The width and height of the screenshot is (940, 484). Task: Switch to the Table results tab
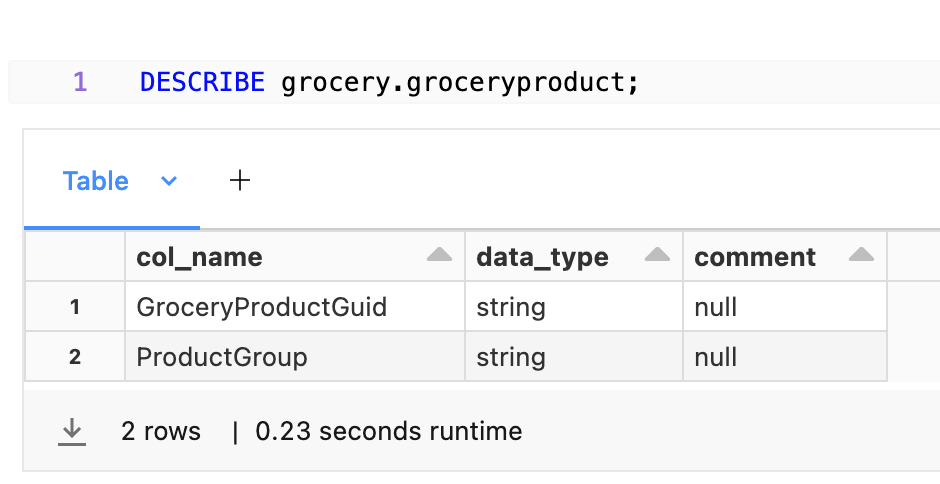pos(96,181)
